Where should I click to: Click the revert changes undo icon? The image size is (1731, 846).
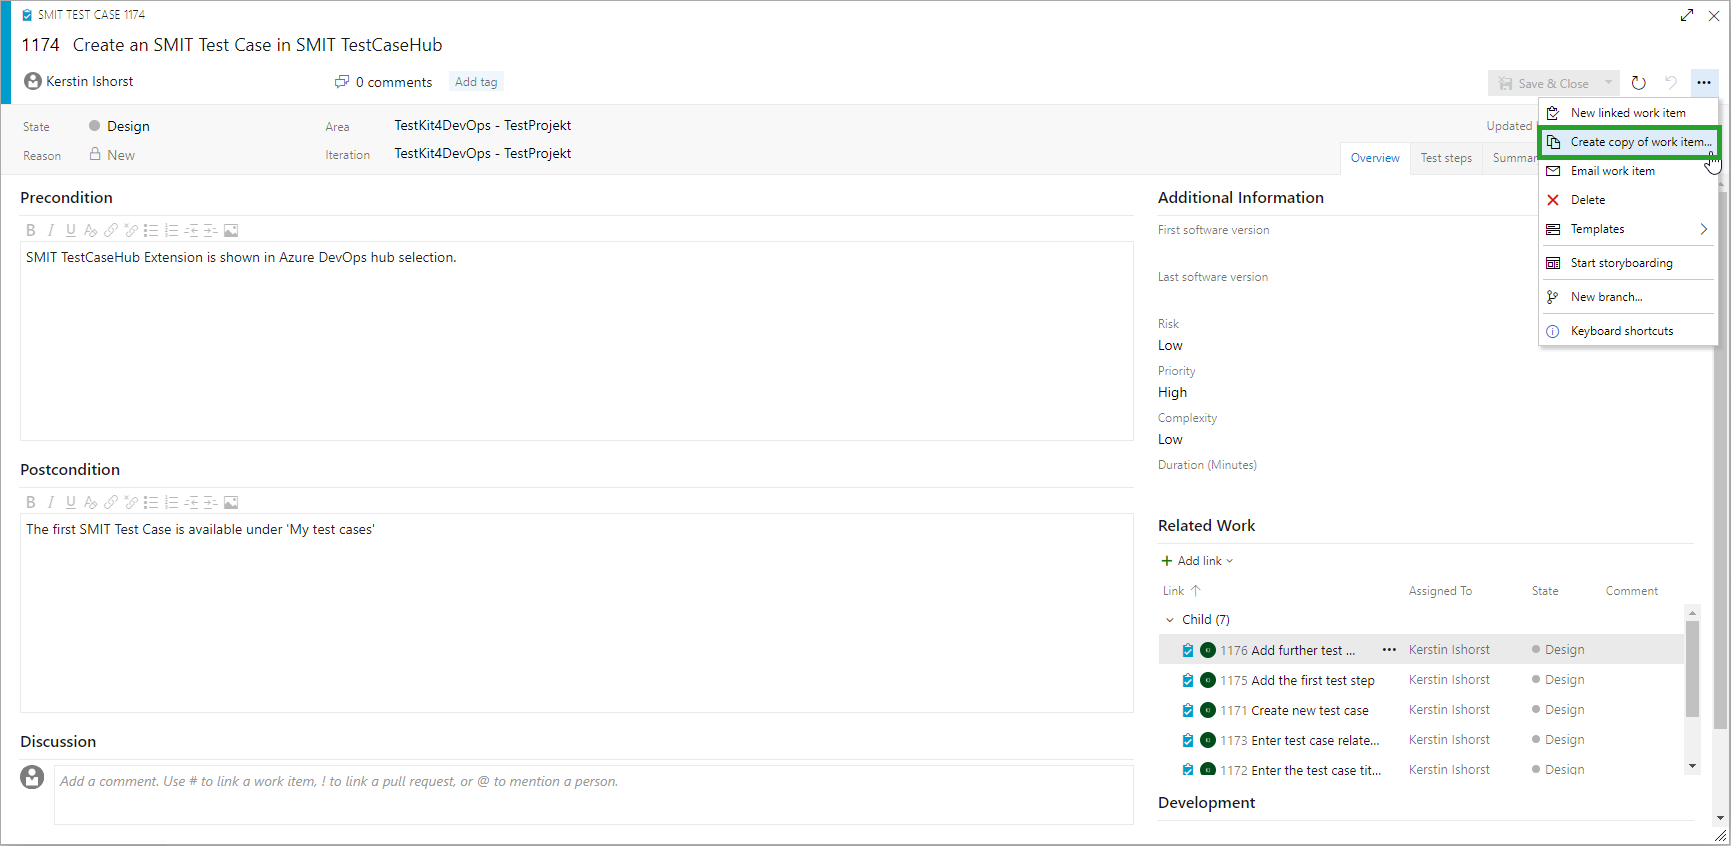coord(1670,83)
